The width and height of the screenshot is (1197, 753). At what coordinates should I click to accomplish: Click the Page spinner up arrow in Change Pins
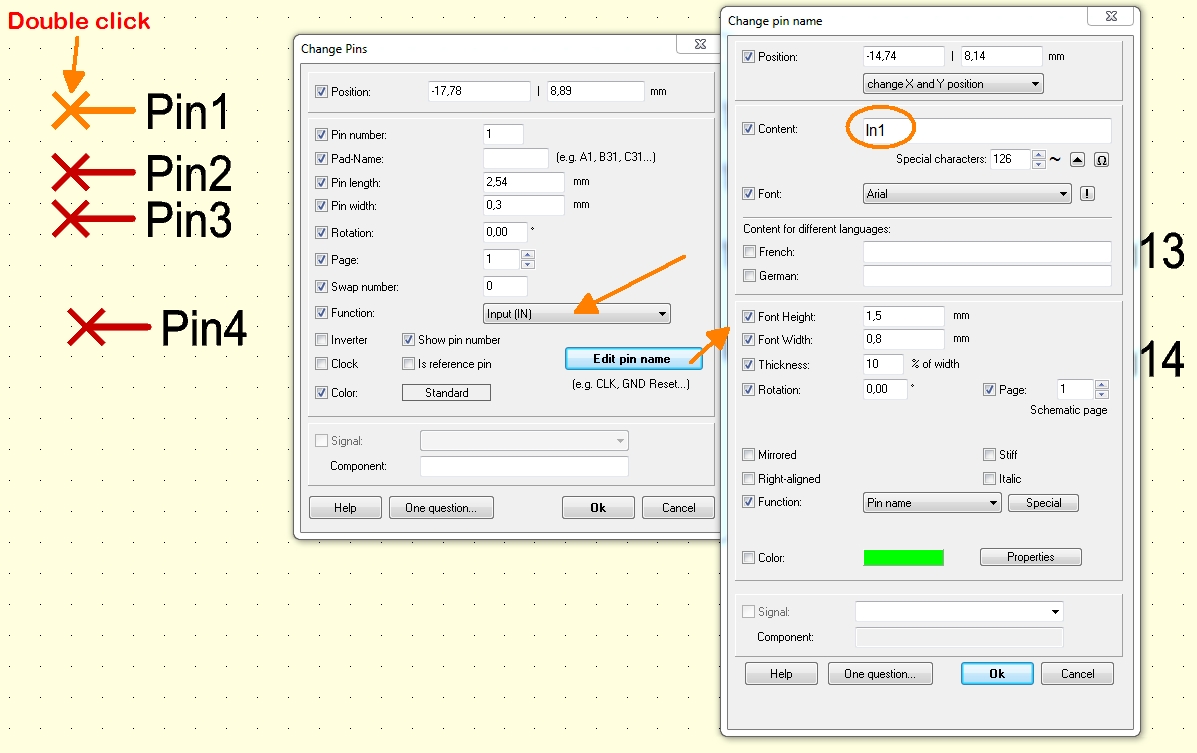(x=527, y=254)
